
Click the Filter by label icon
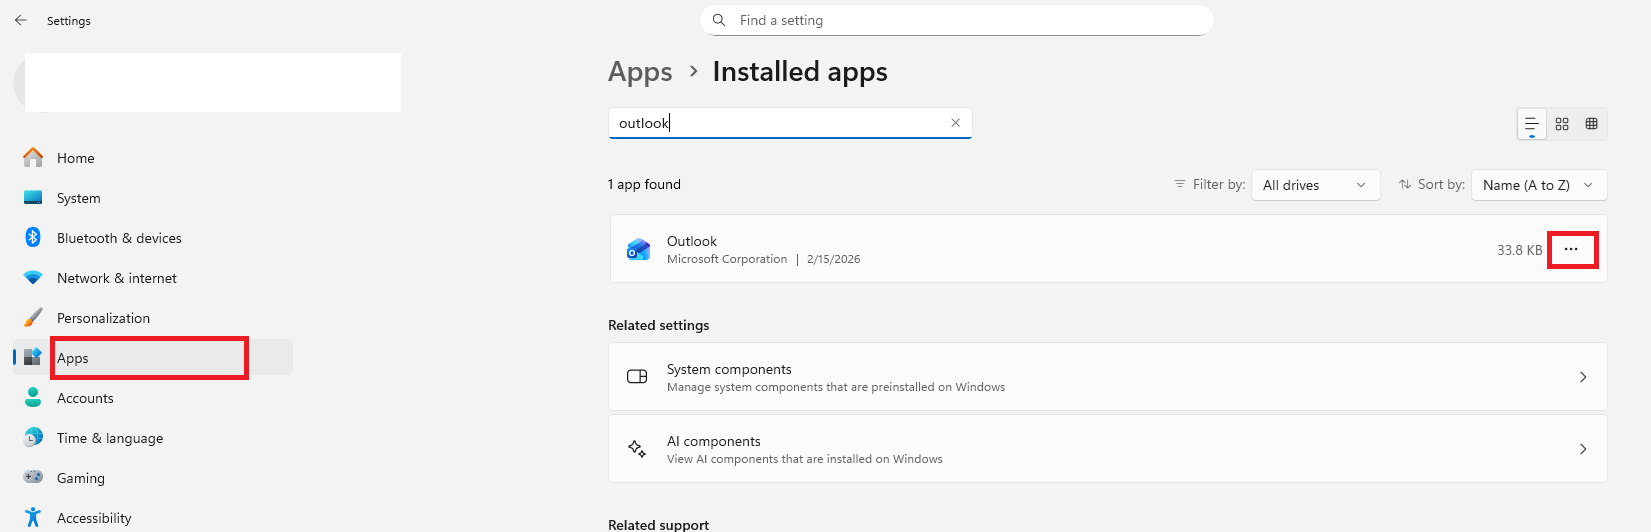1180,184
